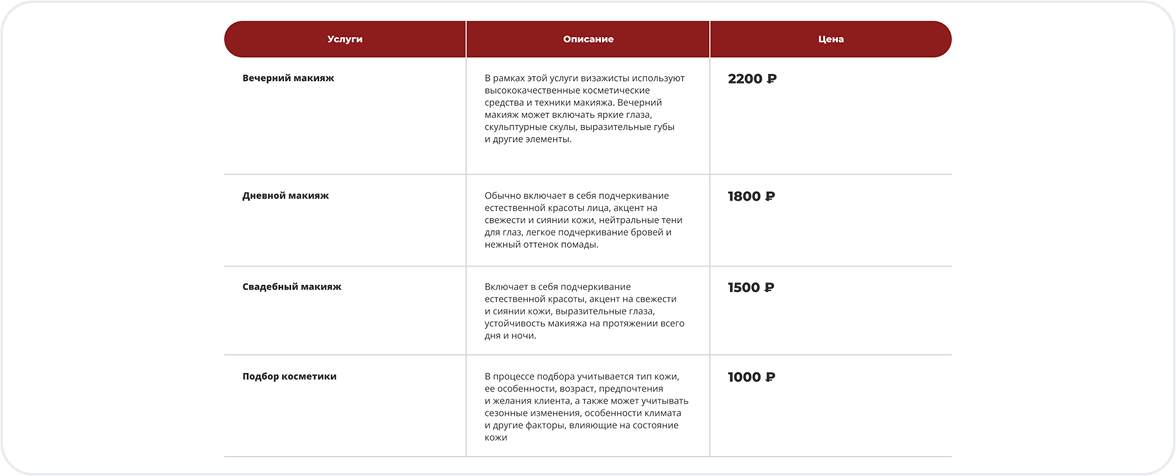Image resolution: width=1176 pixels, height=476 pixels.
Task: Click the ruble sign next to 1500
Action: (769, 287)
